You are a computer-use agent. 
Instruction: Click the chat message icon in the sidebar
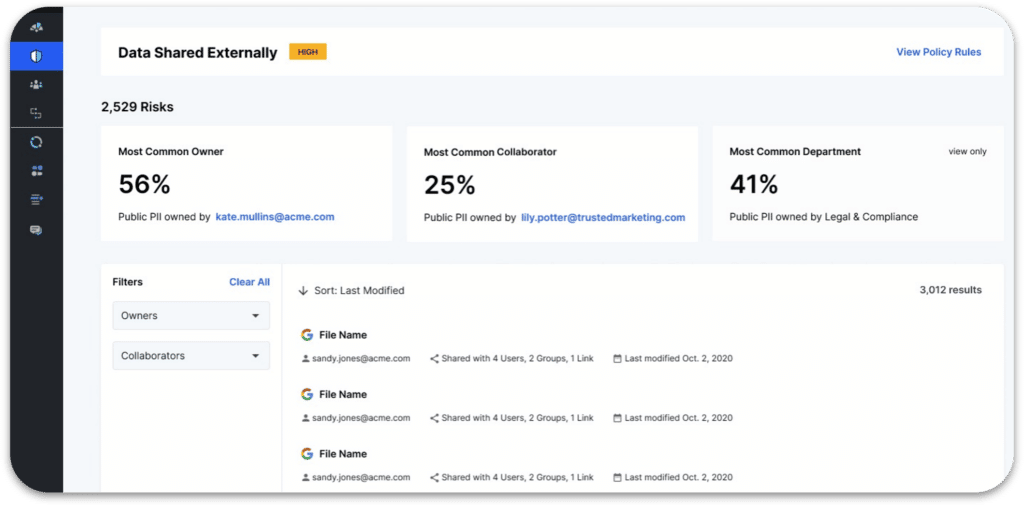click(x=37, y=230)
